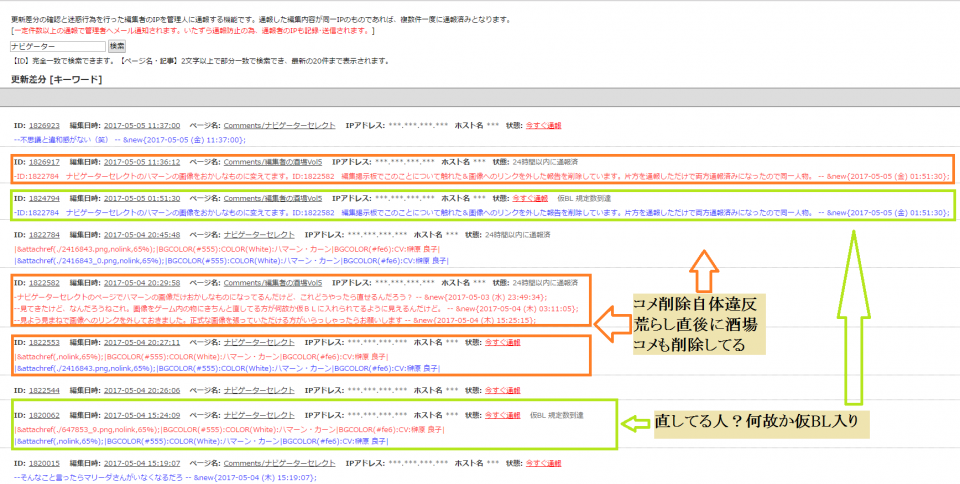Open revision ID 1824794 link
The height and width of the screenshot is (484, 960).
tap(44, 198)
